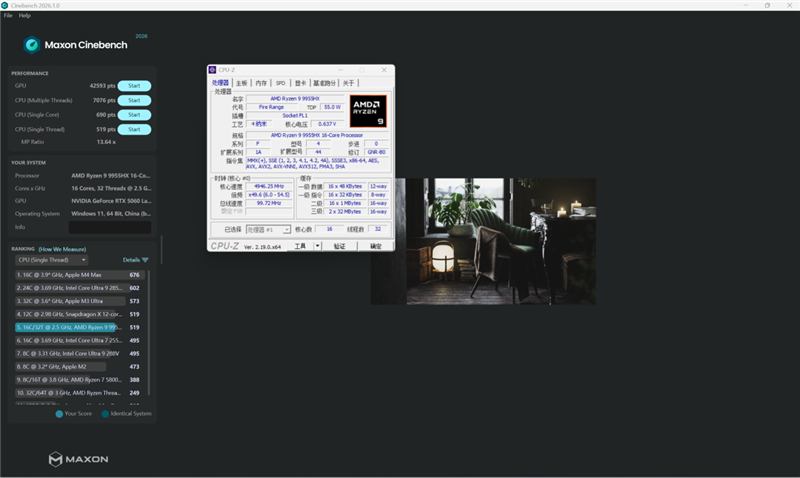Select the Intel Core Ultra 7 255 ranking row

tap(80, 341)
